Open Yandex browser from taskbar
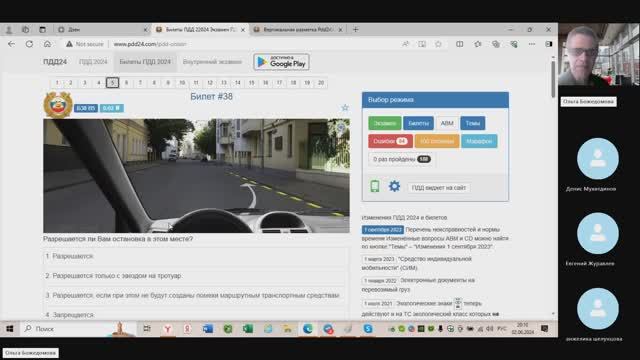This screenshot has width=640, height=360. point(167,329)
